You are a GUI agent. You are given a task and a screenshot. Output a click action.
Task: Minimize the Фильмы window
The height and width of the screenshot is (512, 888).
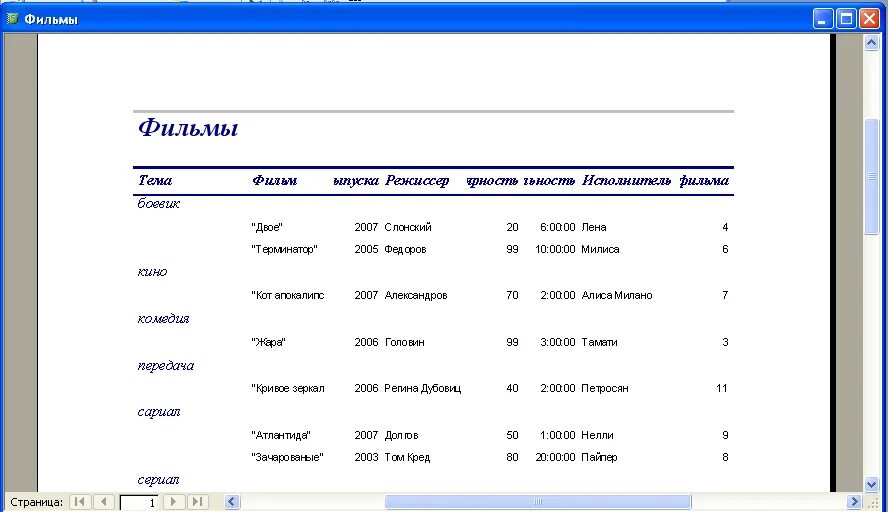[x=823, y=19]
